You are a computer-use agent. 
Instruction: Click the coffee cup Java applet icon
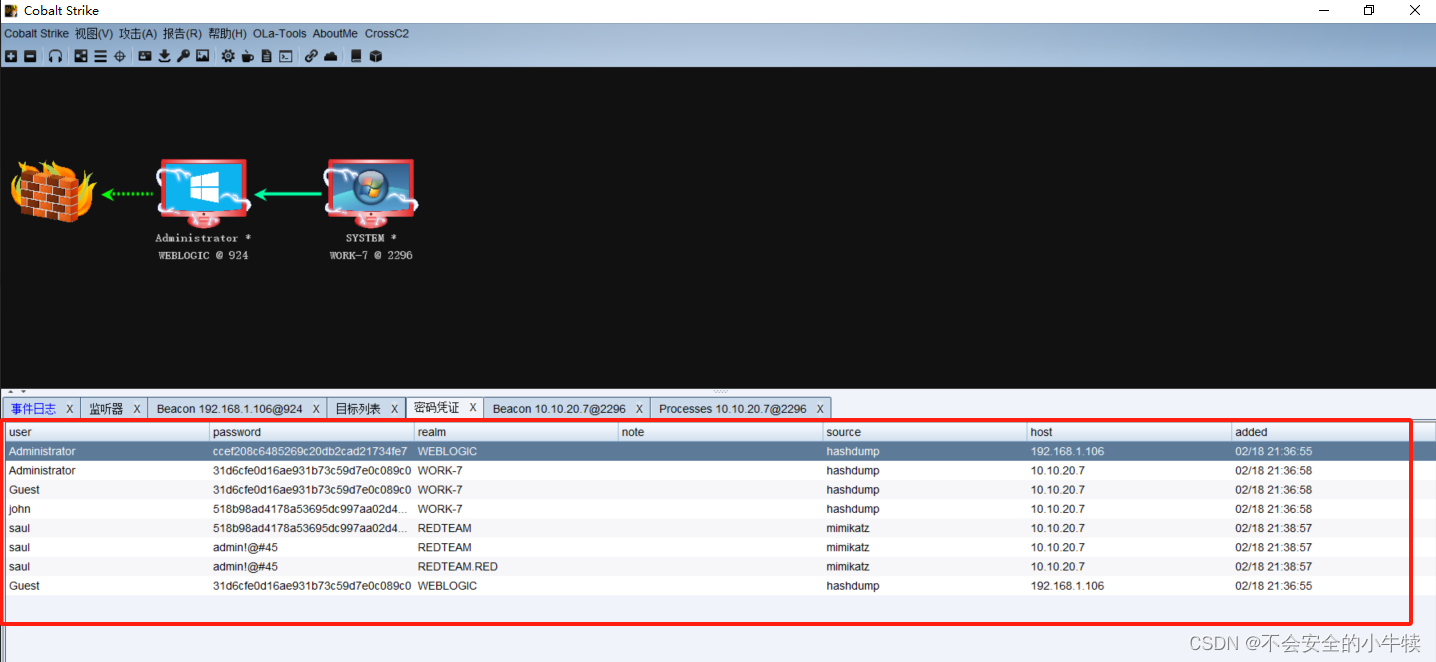[247, 56]
